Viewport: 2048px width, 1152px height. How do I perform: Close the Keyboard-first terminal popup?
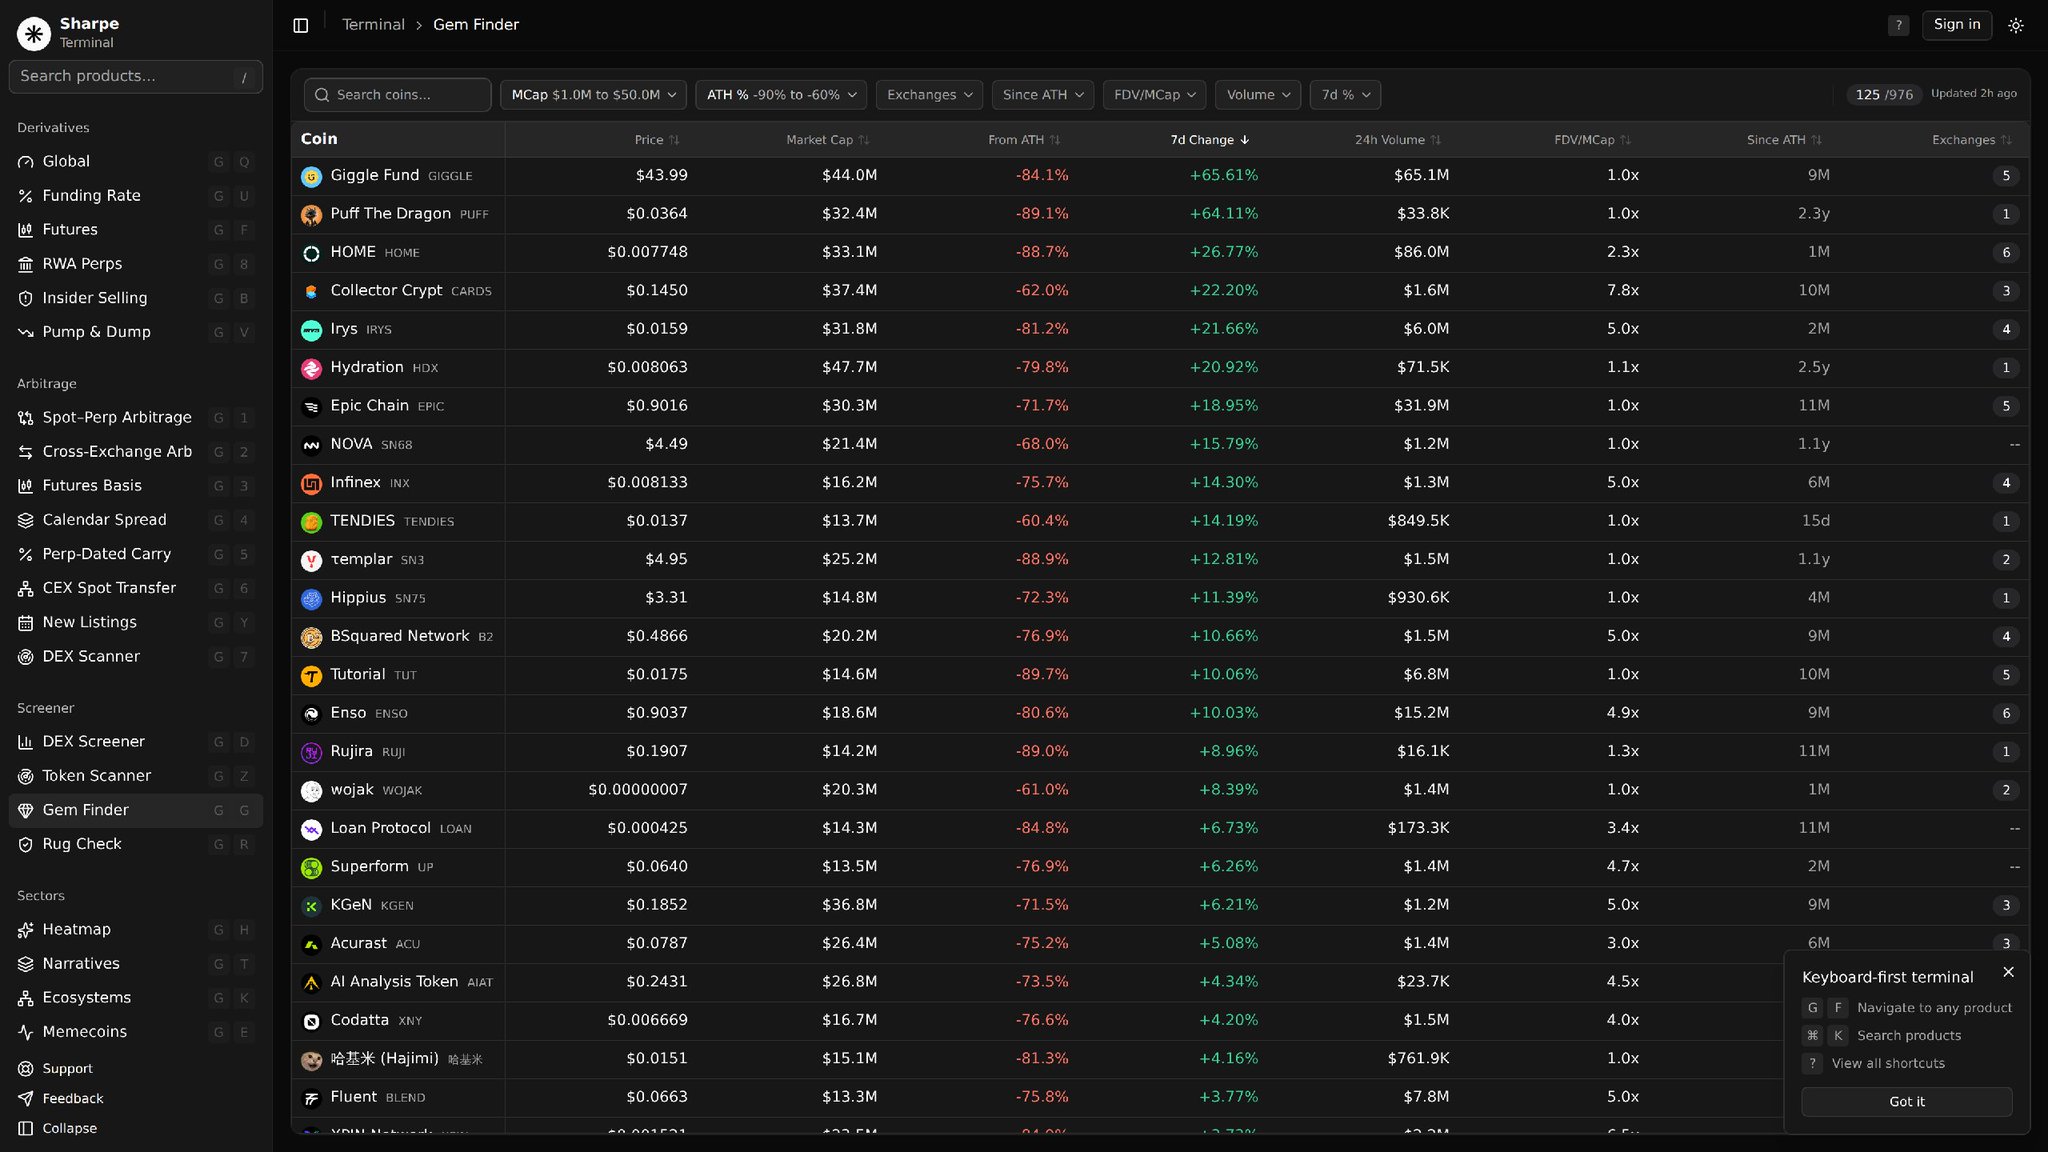(x=2008, y=972)
